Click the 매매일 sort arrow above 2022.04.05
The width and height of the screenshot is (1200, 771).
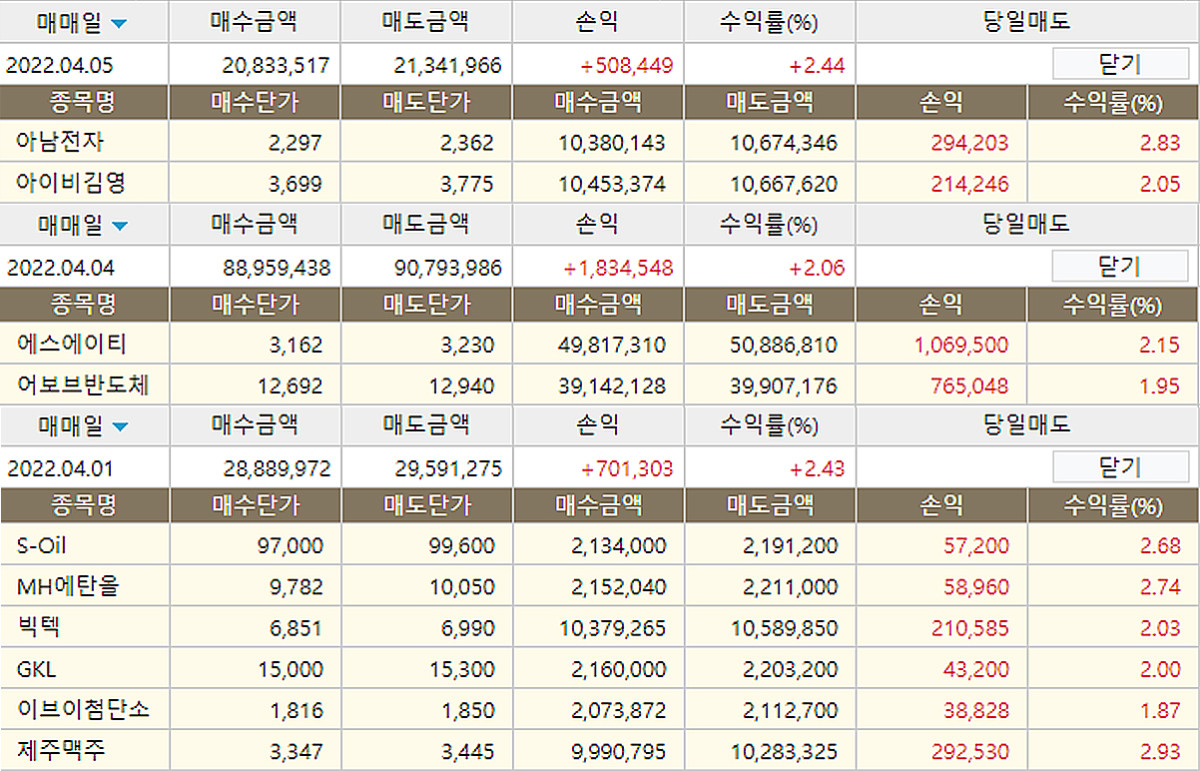coord(120,23)
